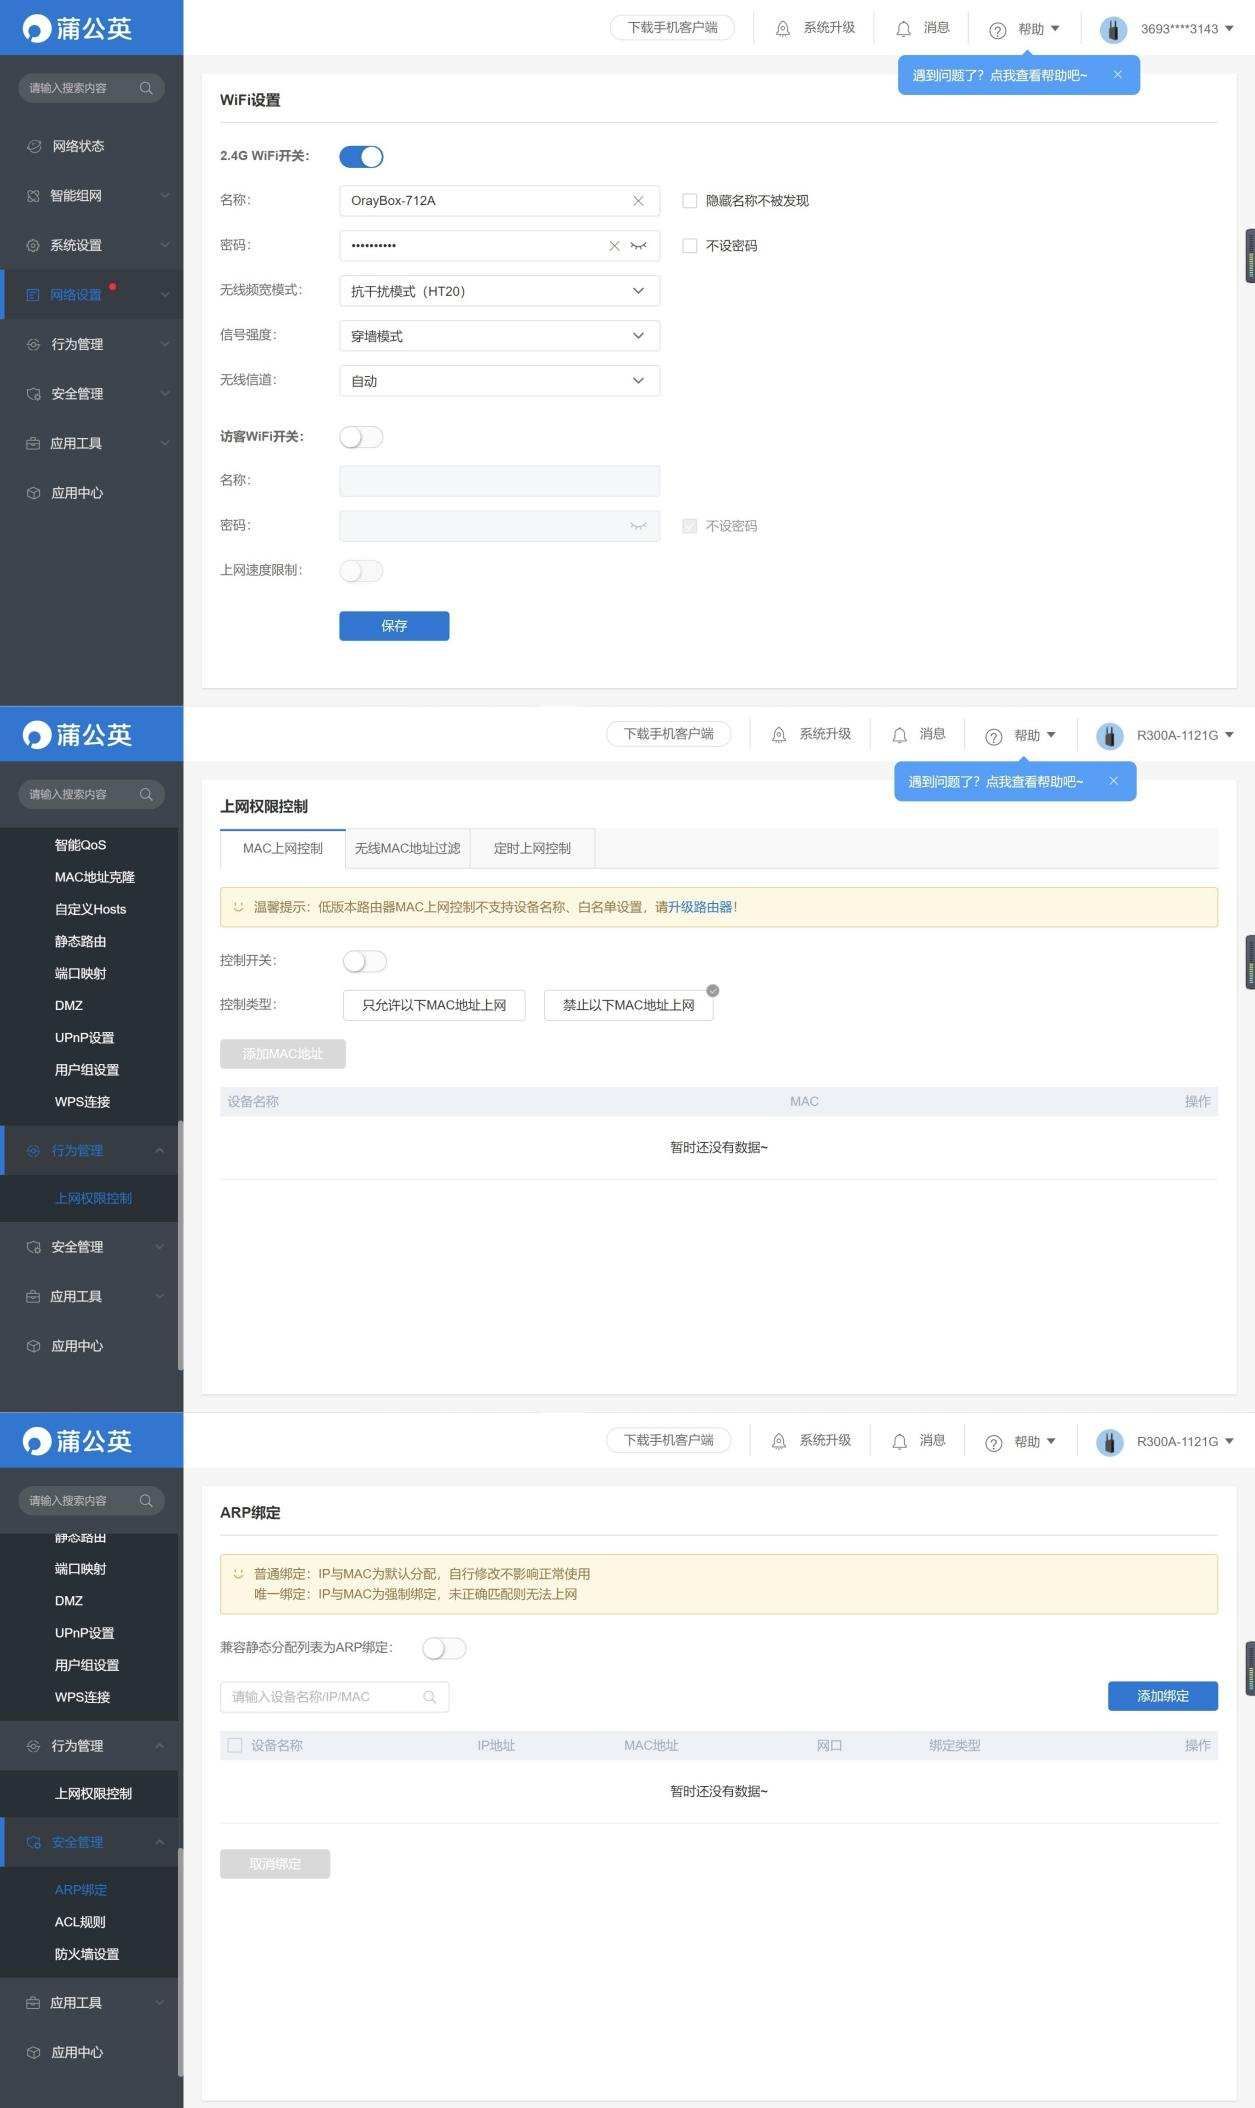Enable the 访客WiFi switch

[x=361, y=437]
